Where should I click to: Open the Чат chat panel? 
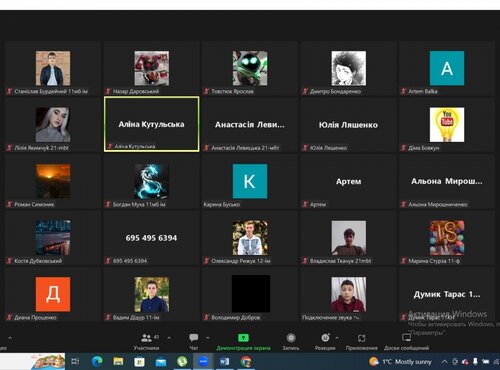[194, 341]
